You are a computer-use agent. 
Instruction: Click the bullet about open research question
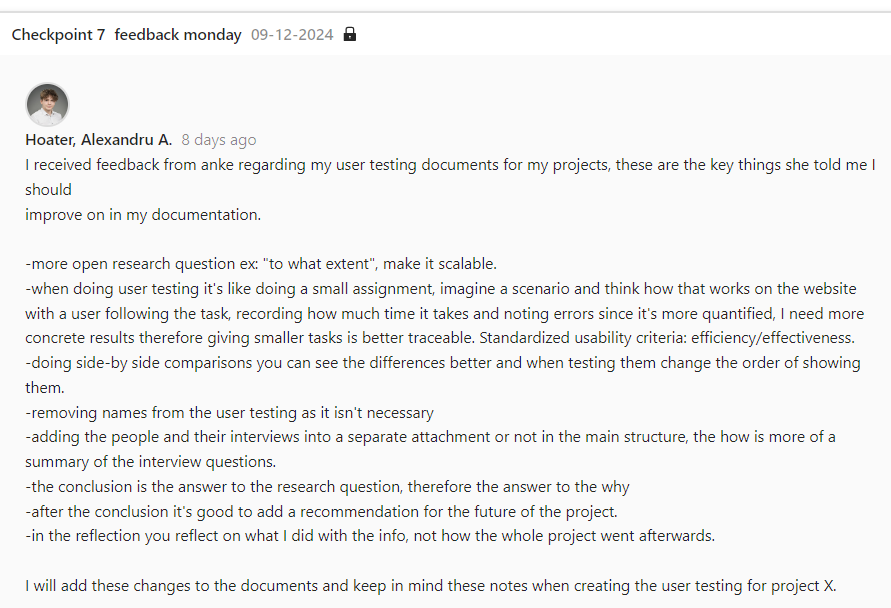click(x=261, y=264)
